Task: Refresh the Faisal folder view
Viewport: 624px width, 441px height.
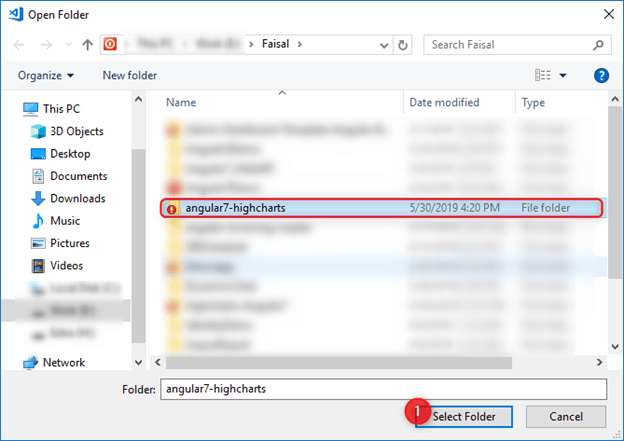Action: 403,45
